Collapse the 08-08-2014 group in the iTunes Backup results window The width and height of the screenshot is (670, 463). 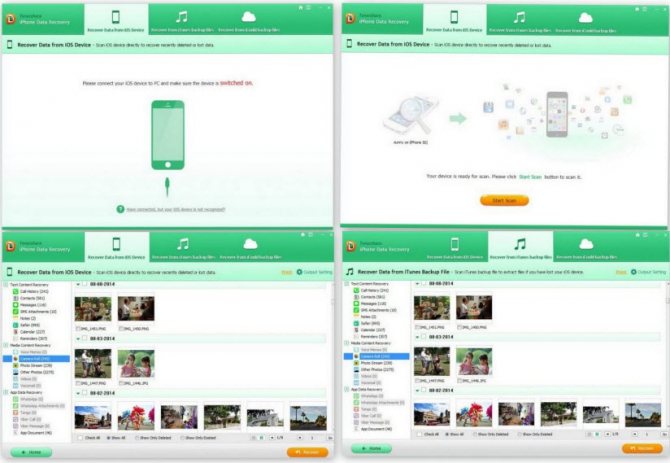pyautogui.click(x=417, y=283)
